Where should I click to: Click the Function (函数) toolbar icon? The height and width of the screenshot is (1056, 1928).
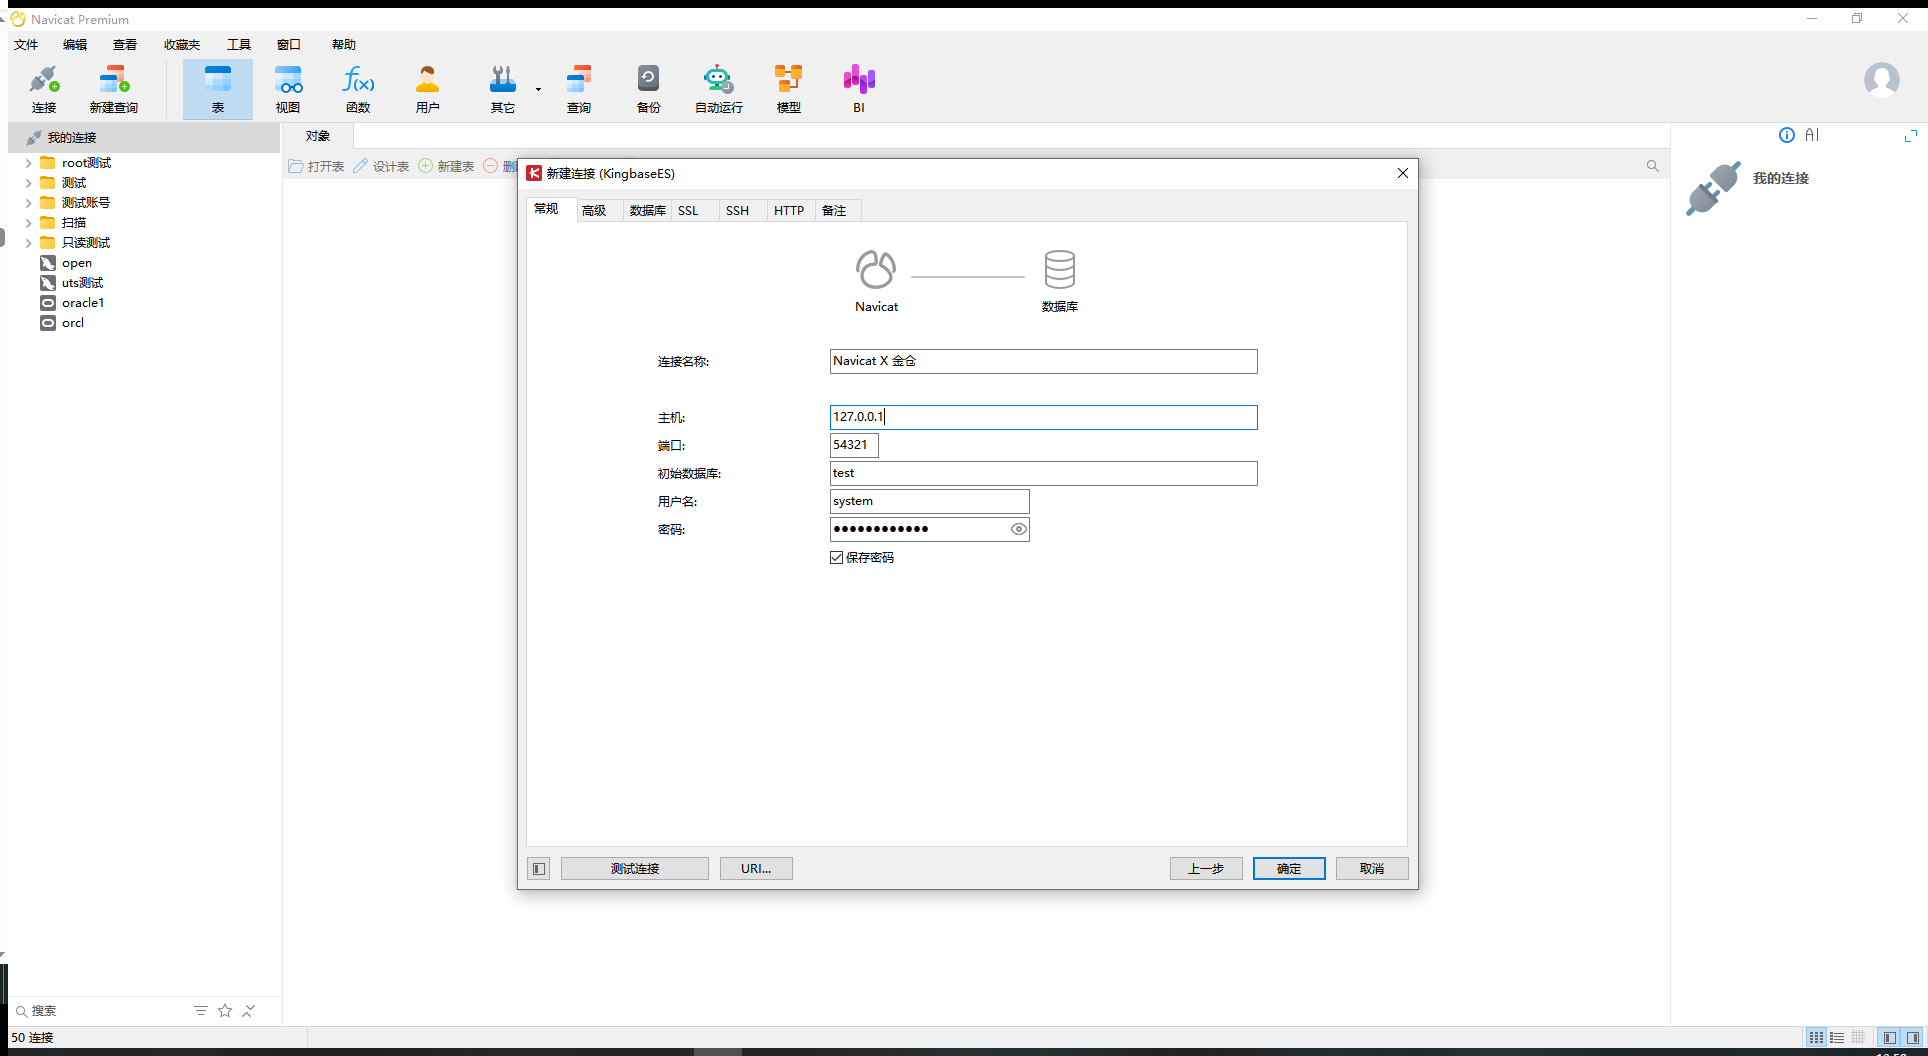(358, 89)
